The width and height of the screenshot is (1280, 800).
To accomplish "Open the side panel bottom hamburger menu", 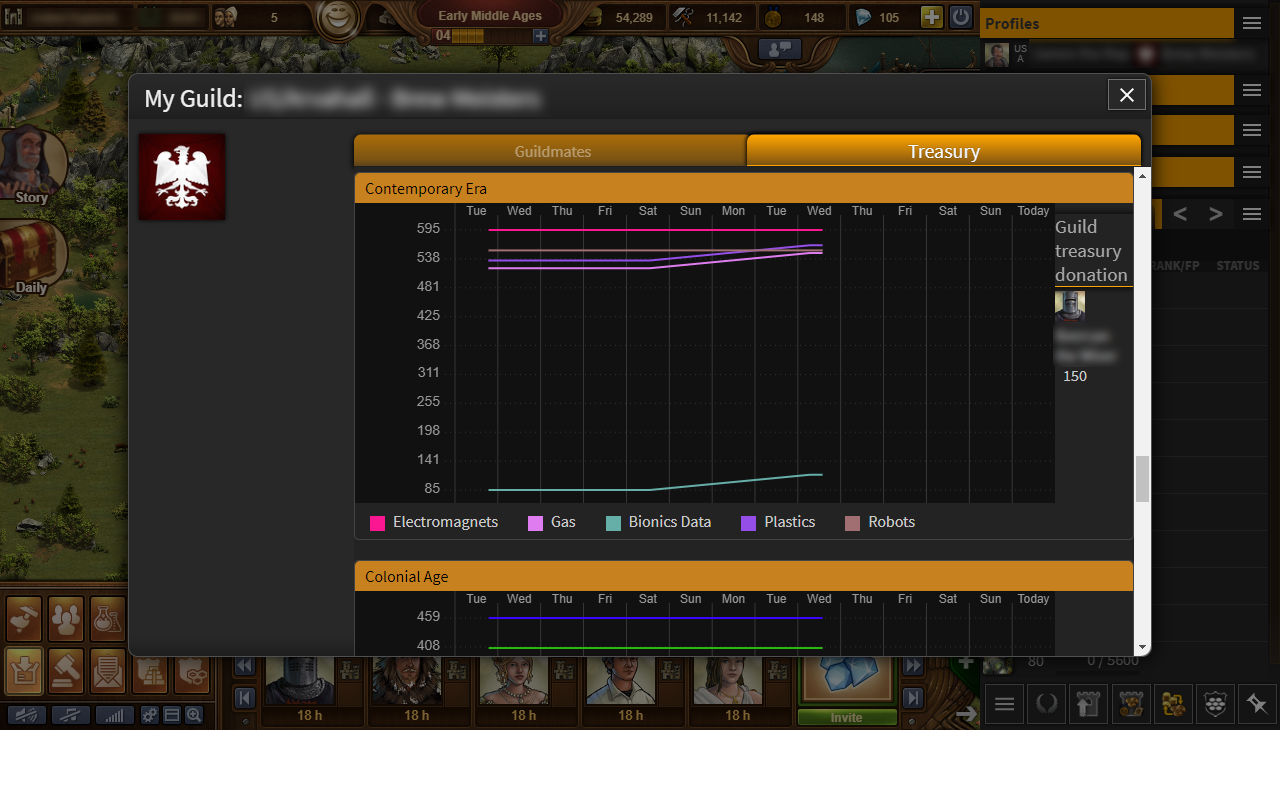I will click(1005, 704).
